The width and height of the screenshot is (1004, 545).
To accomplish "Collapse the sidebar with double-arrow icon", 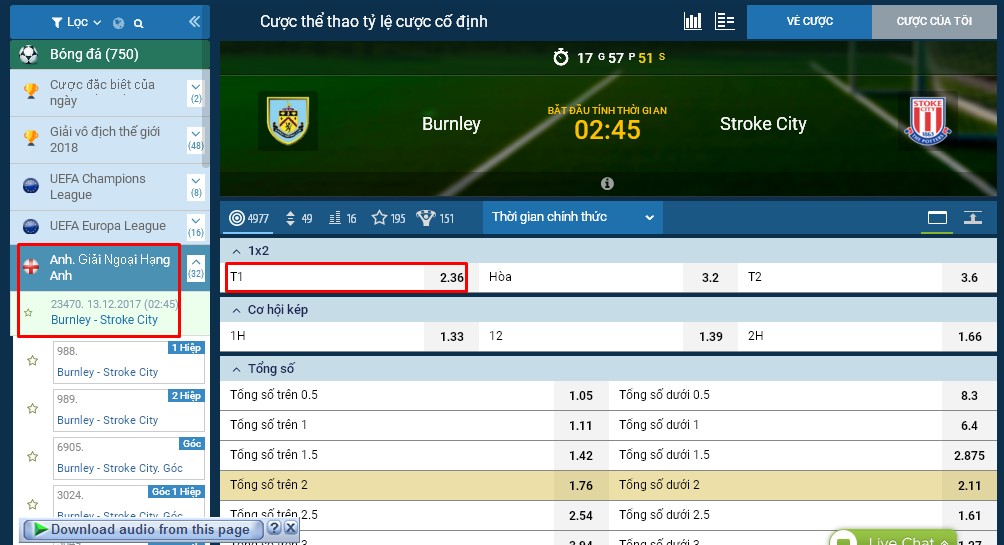I will coord(195,22).
